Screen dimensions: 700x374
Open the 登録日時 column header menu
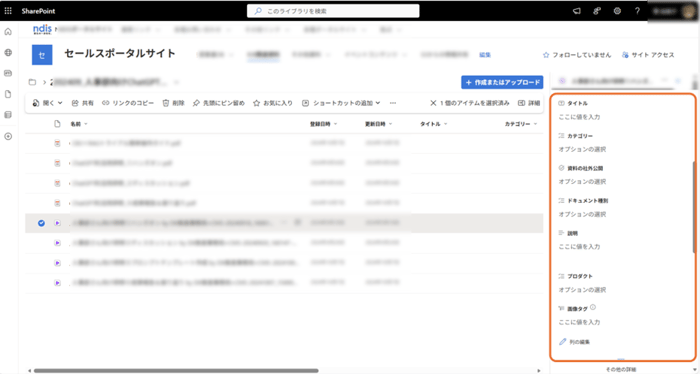(324, 124)
